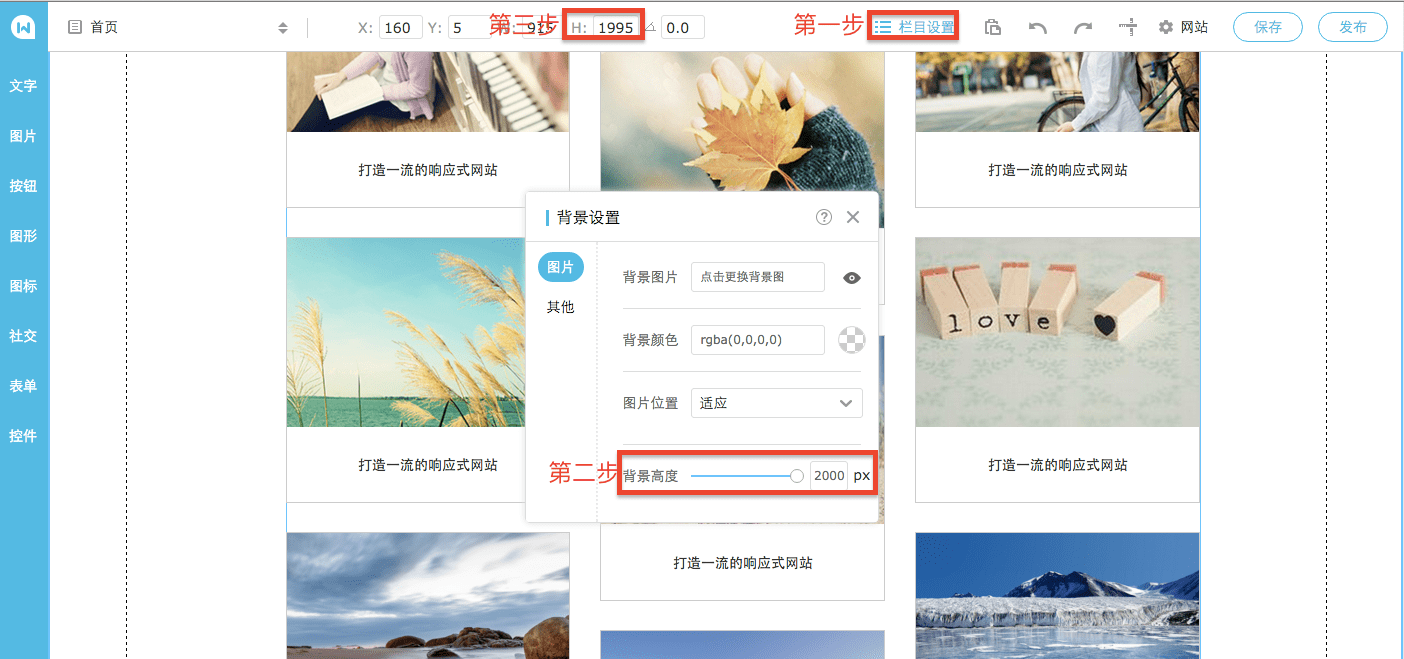Click the W logo icon at top-left

coord(24,27)
